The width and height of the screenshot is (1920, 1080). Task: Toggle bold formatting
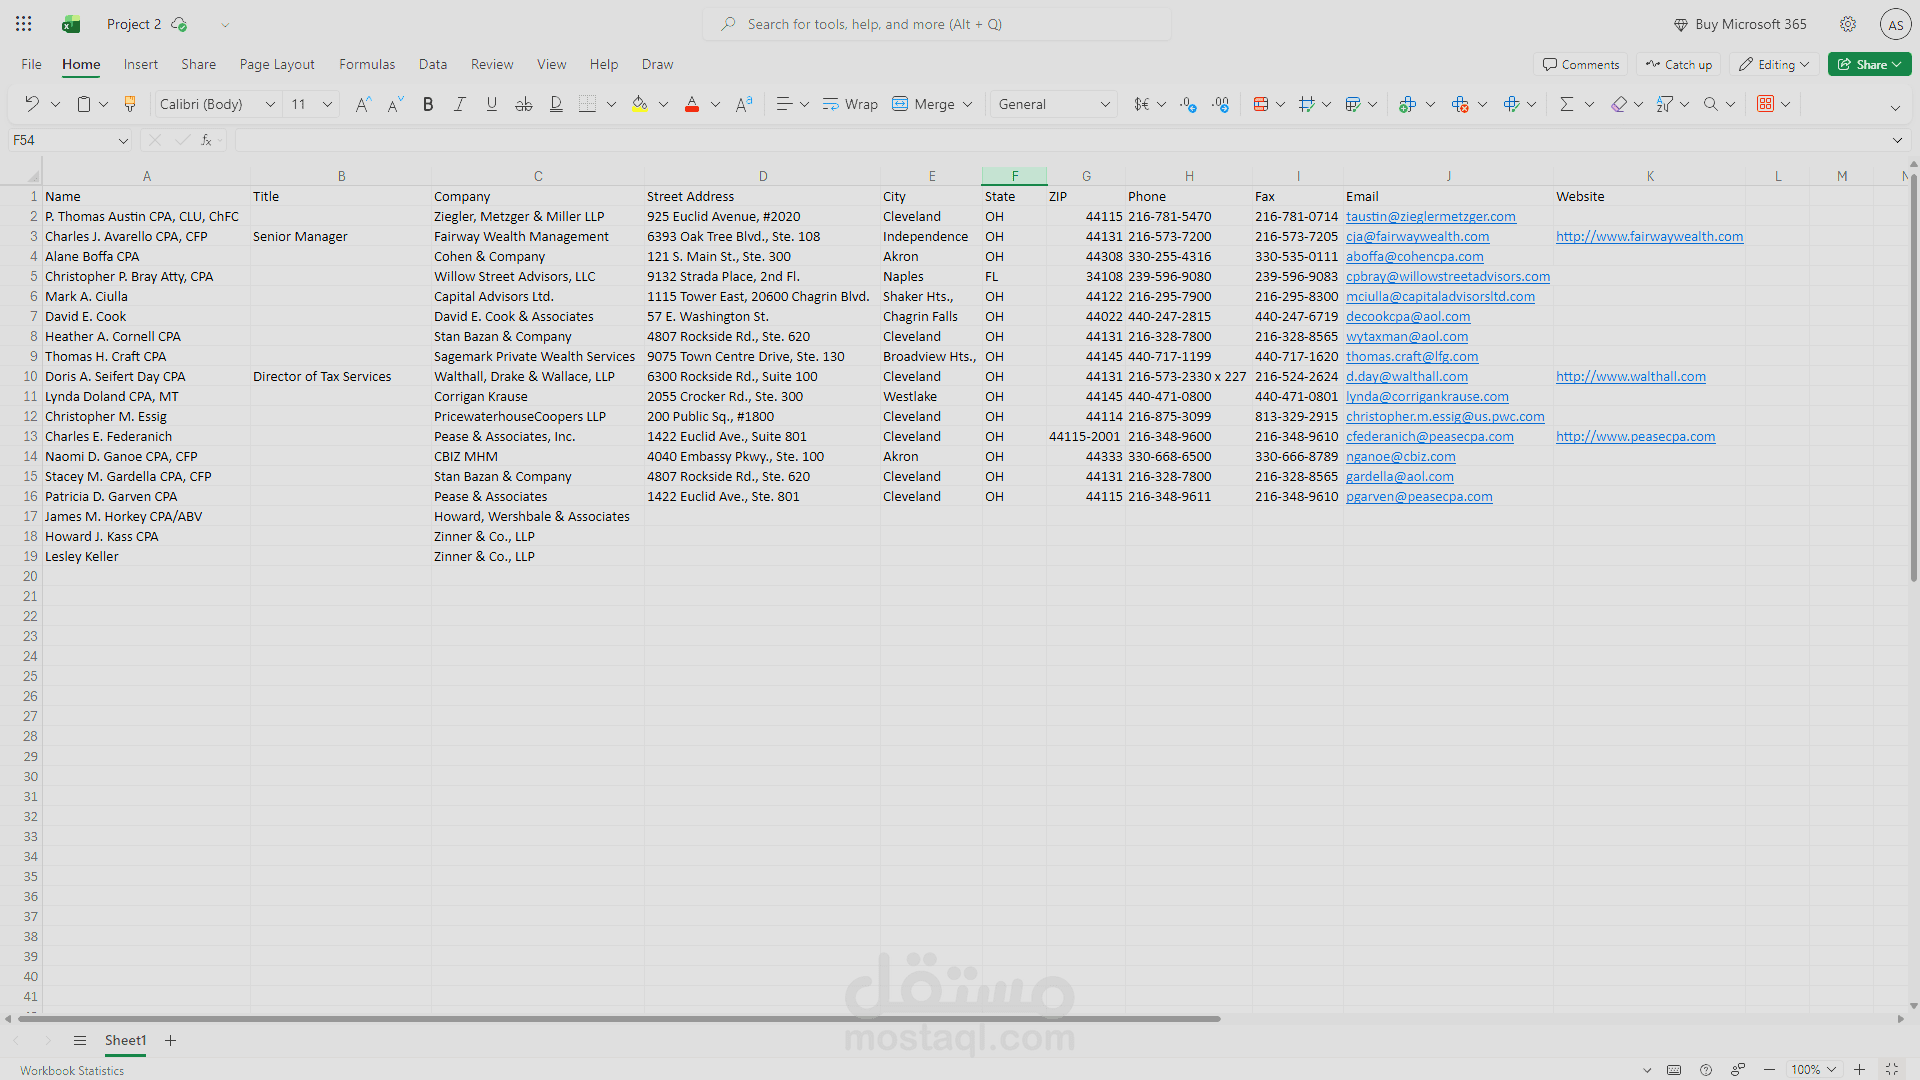point(428,104)
